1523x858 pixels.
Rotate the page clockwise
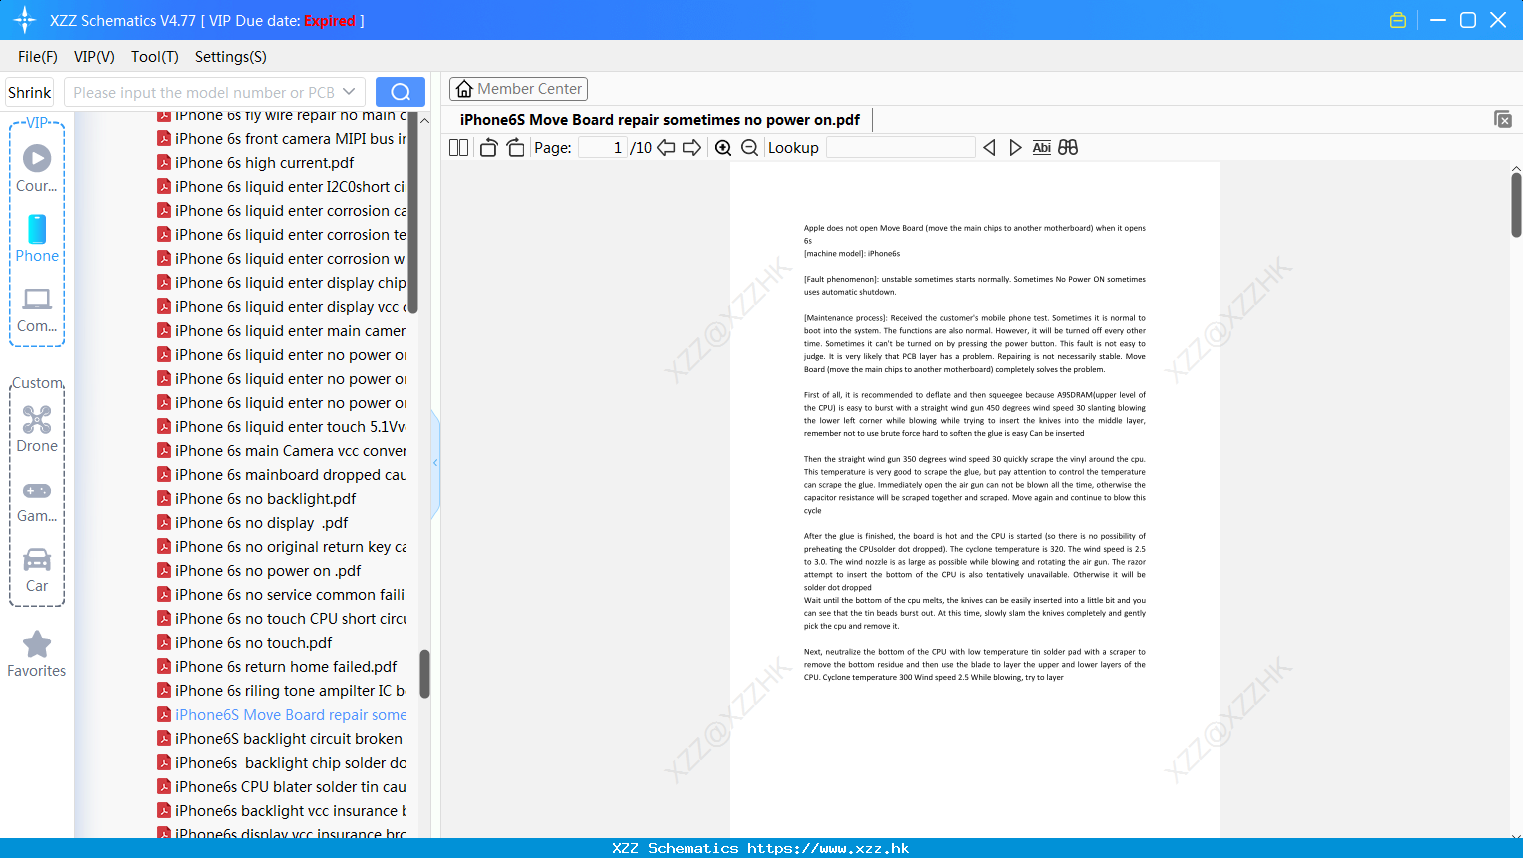point(516,148)
